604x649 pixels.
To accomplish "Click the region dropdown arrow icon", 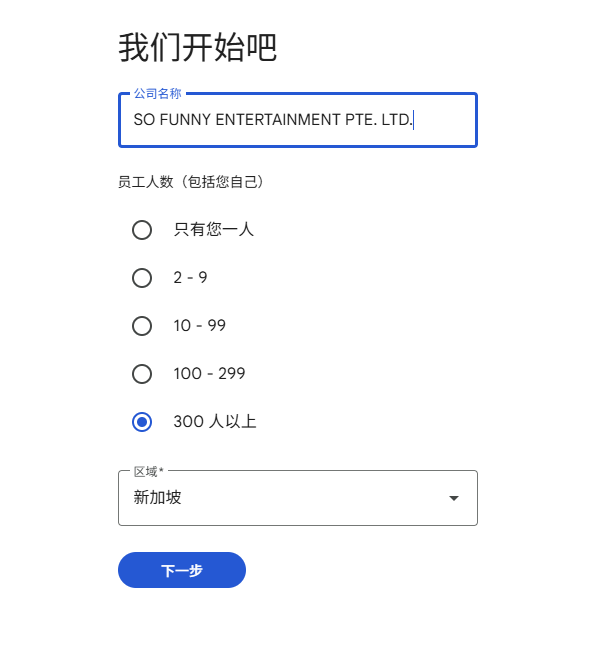I will pyautogui.click(x=454, y=498).
